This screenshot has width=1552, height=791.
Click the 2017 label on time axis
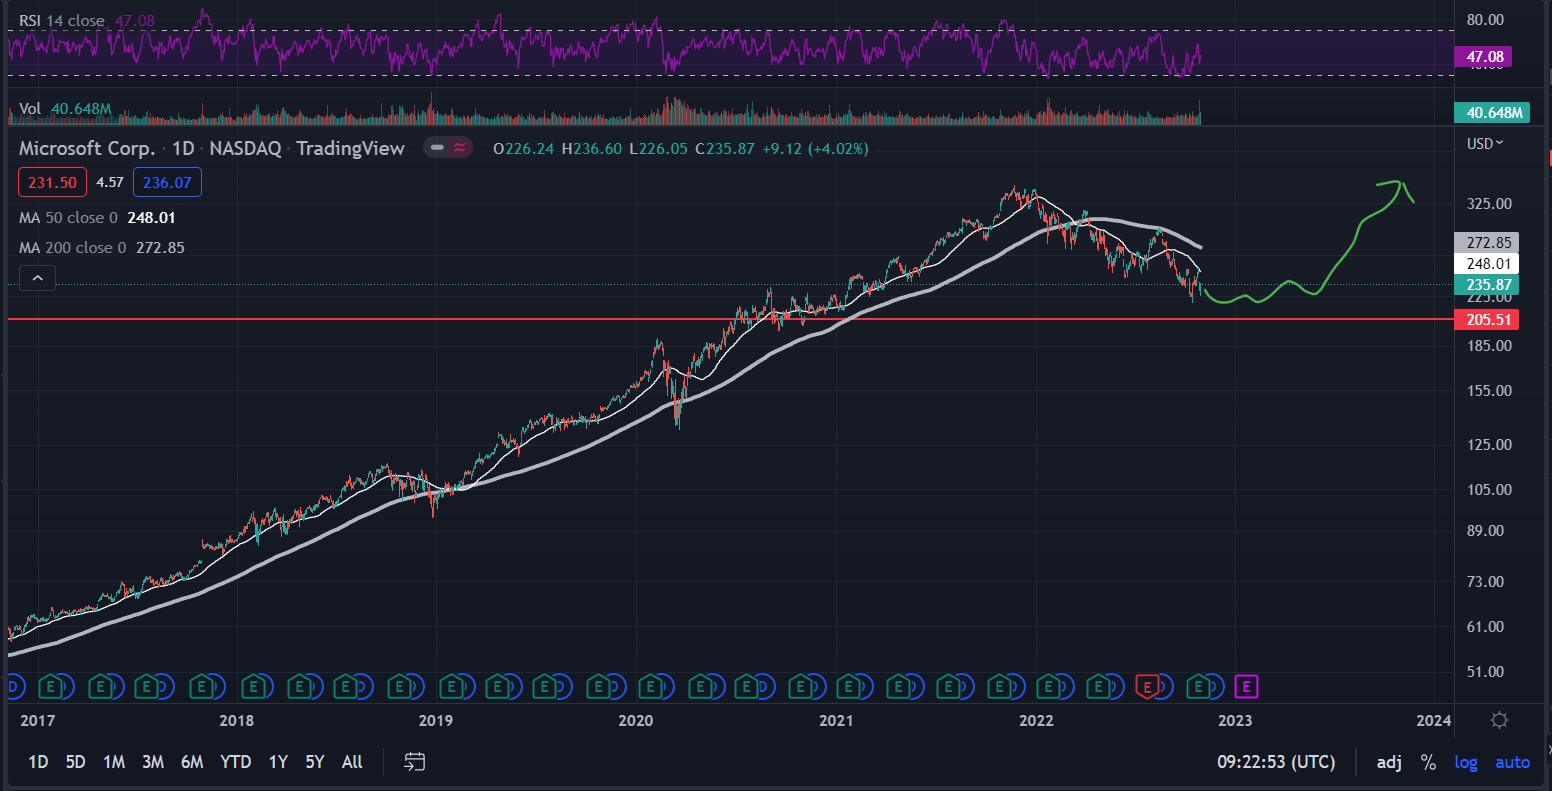pyautogui.click(x=37, y=720)
